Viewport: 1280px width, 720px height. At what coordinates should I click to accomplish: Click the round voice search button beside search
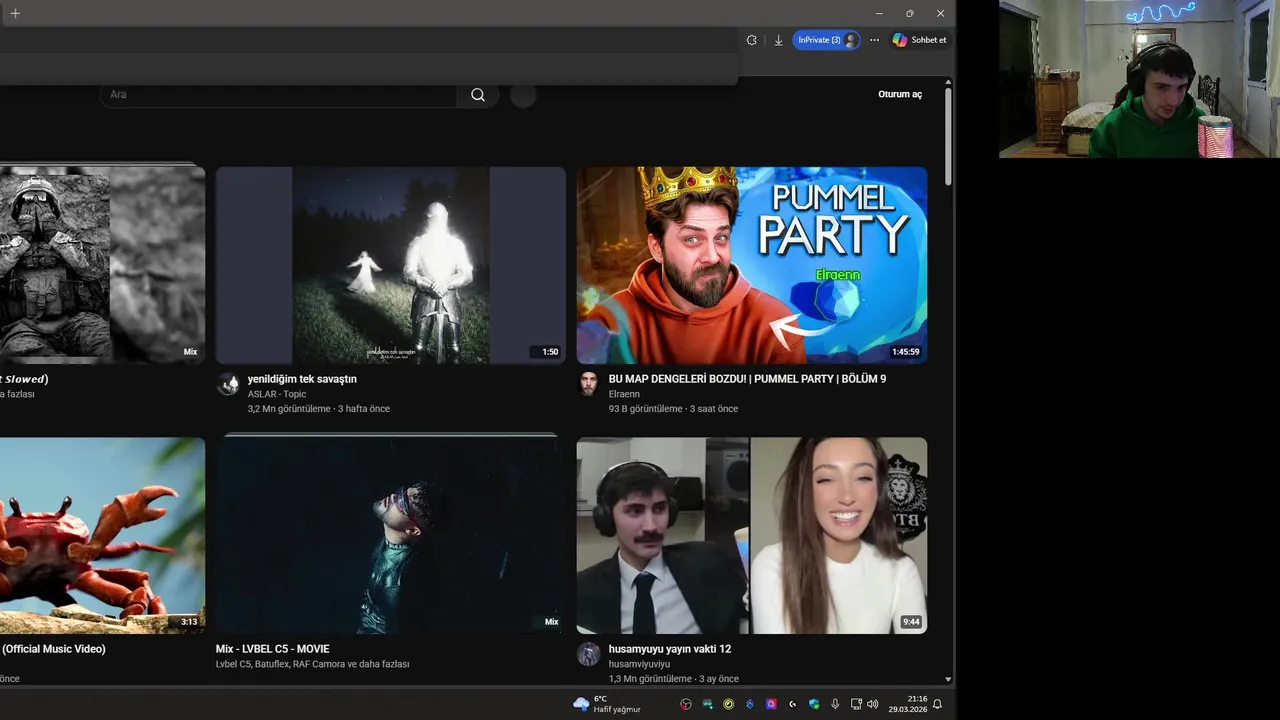coord(523,95)
